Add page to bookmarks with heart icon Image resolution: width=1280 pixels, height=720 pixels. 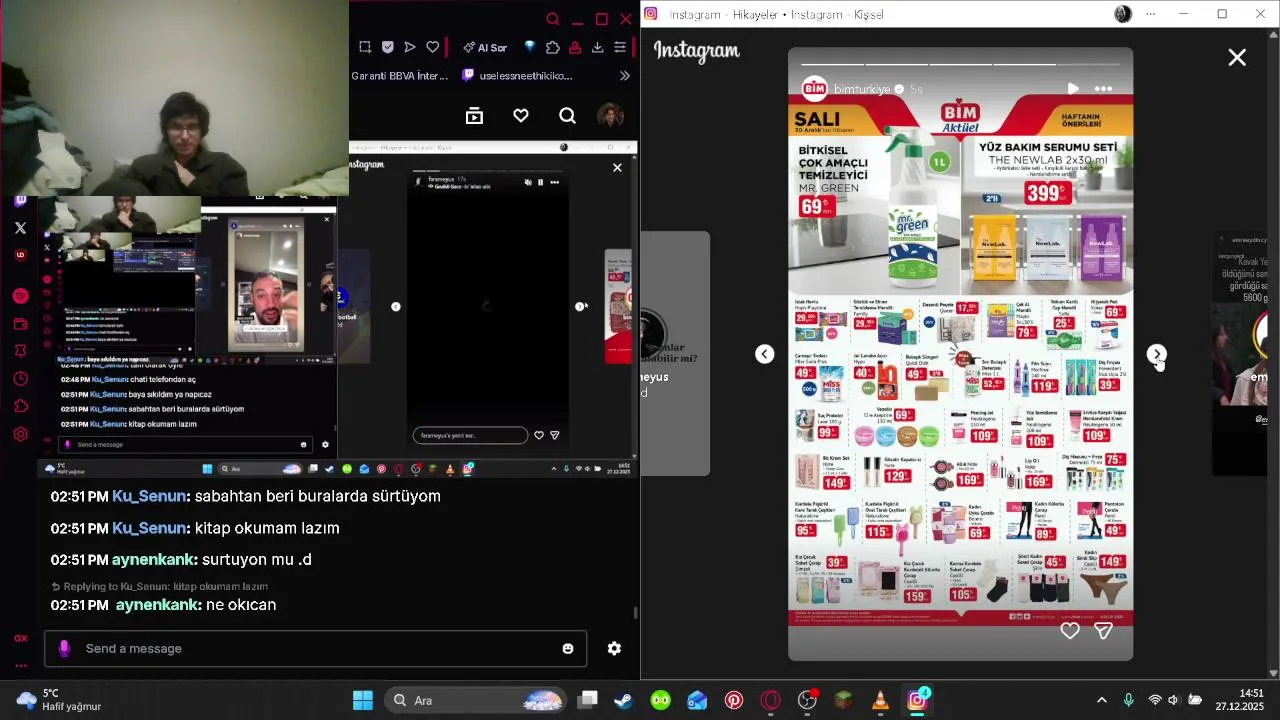[432, 47]
